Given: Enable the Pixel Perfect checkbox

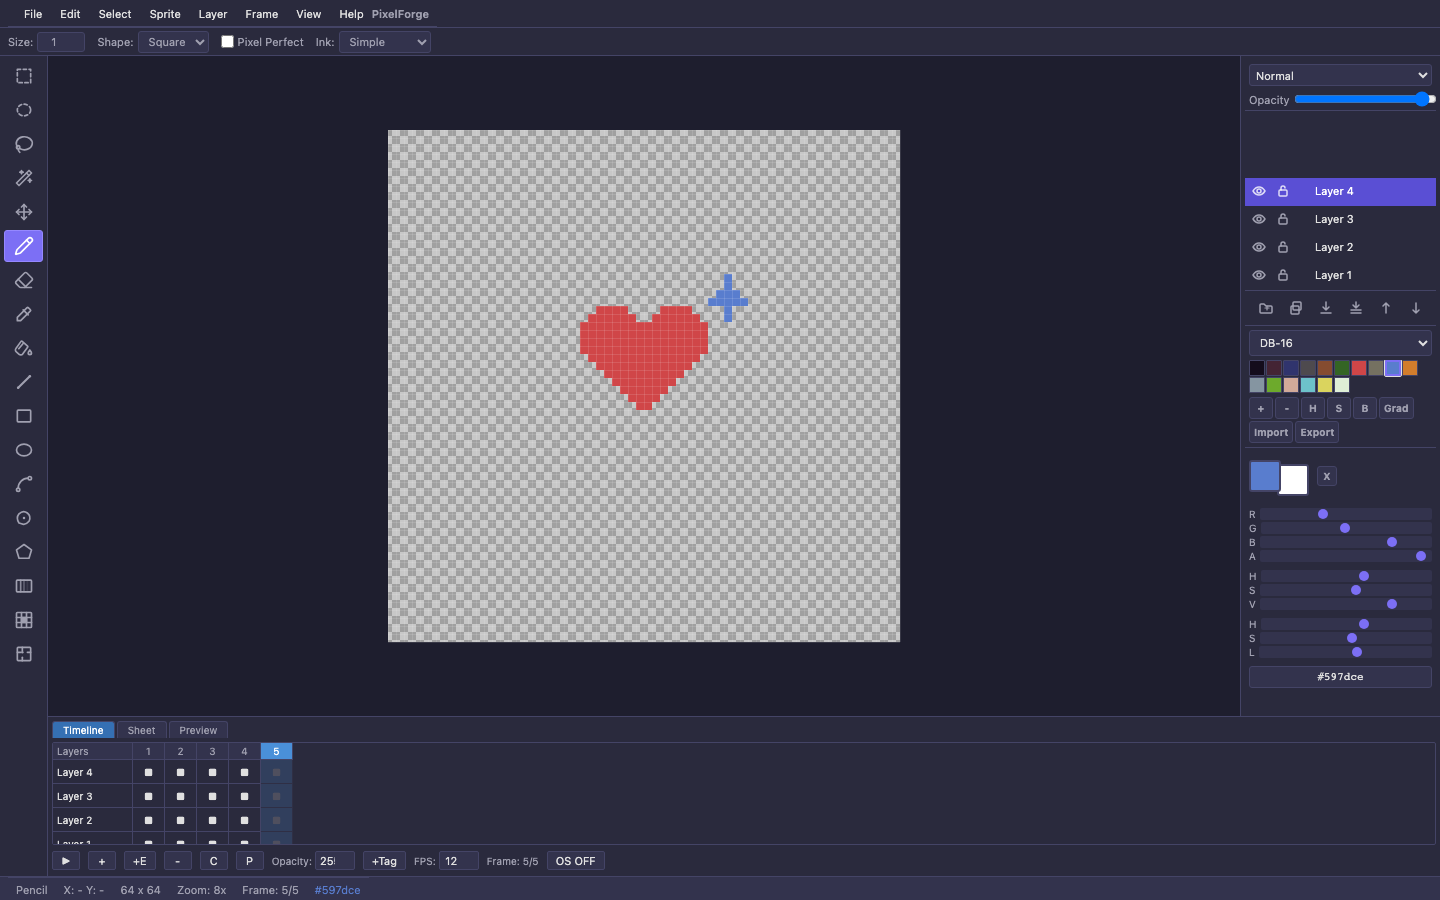Looking at the screenshot, I should (228, 42).
